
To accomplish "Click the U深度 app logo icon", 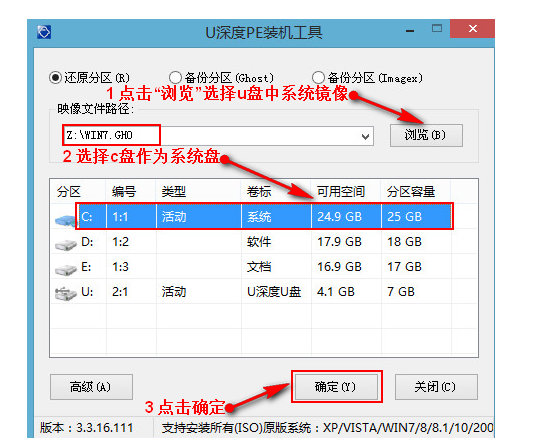I will point(44,32).
